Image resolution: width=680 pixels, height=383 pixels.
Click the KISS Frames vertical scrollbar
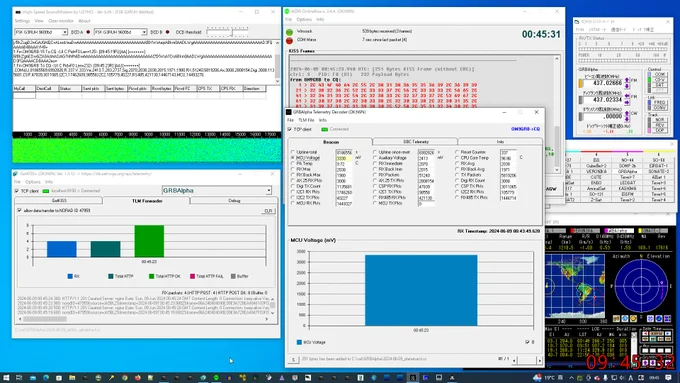coord(557,114)
